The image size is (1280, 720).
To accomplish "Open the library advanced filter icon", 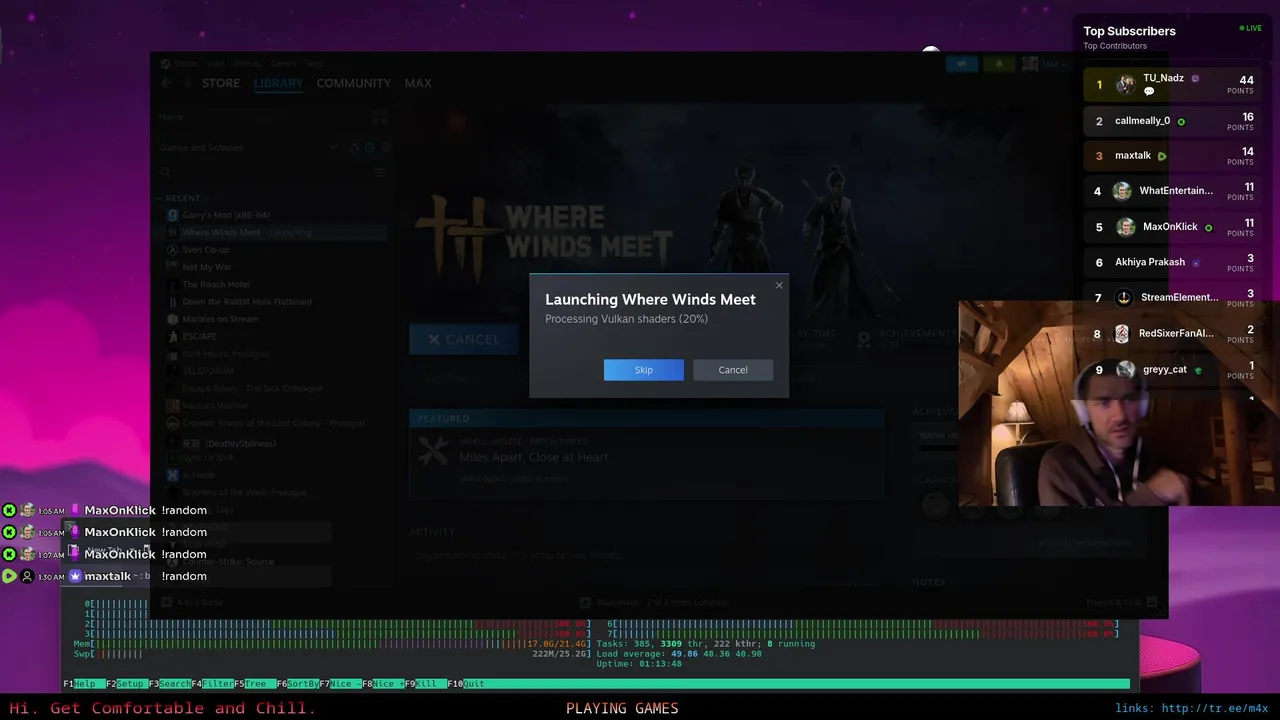I will pyautogui.click(x=380, y=172).
